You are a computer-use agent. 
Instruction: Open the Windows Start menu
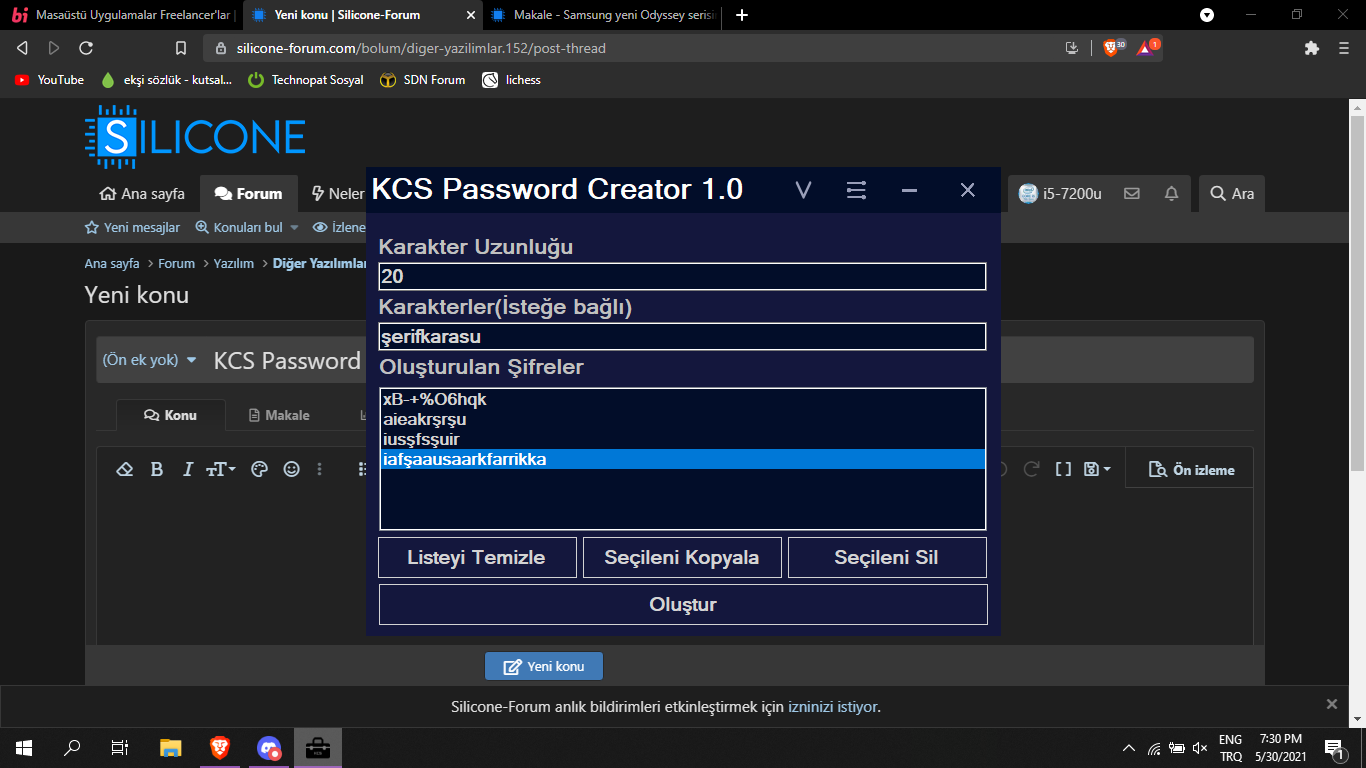click(x=24, y=747)
